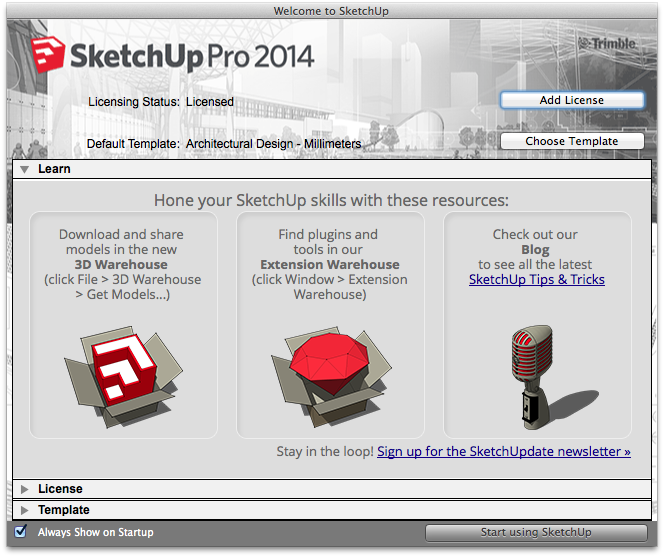Click the Extension Warehouse bold text
This screenshot has height=557, width=664.
[x=330, y=265]
